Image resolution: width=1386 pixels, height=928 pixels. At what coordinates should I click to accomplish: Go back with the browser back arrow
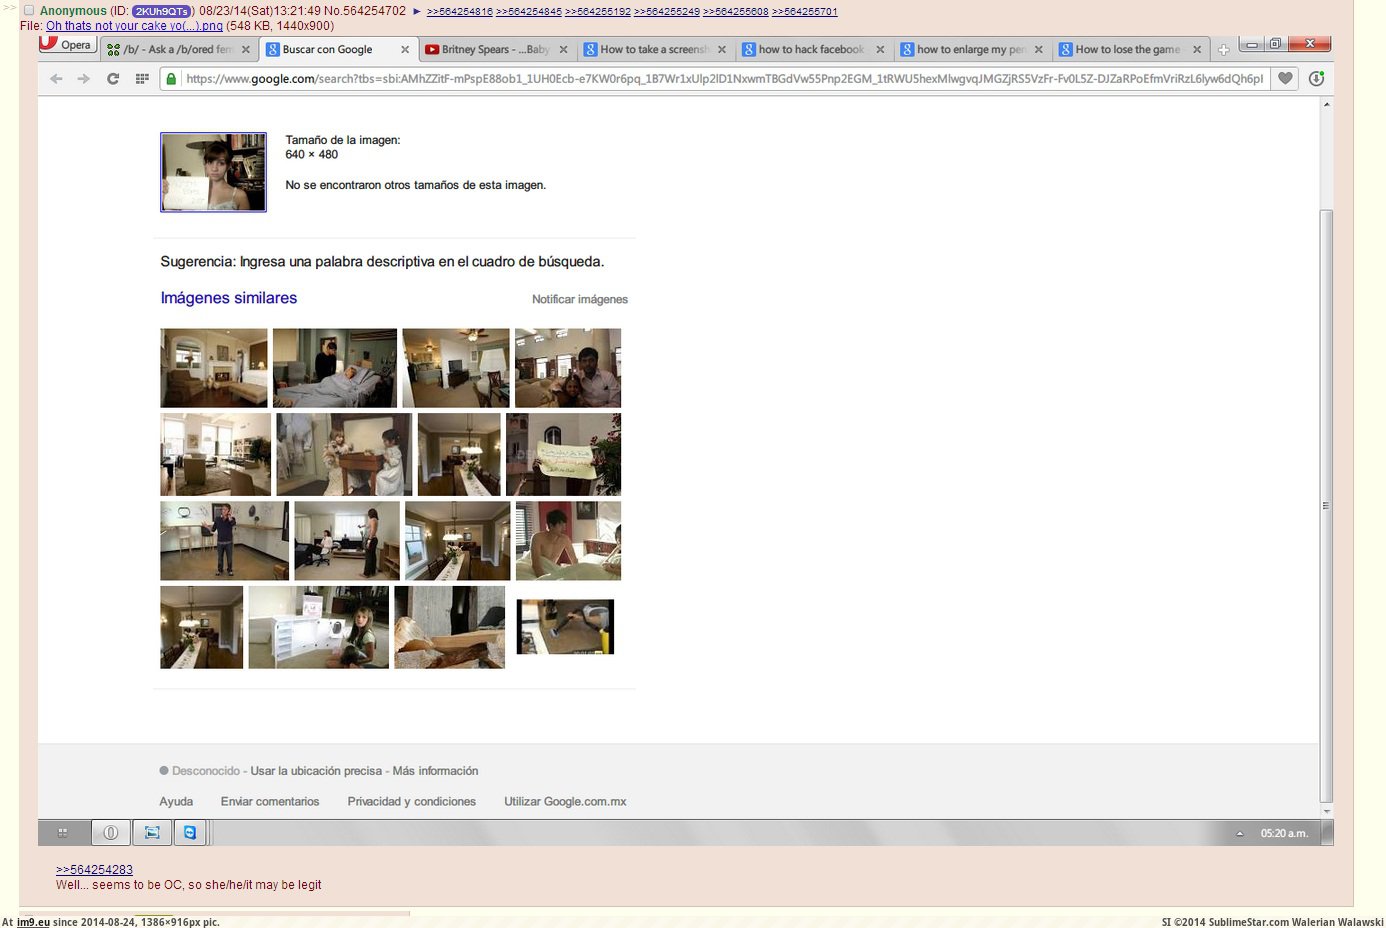(x=56, y=79)
